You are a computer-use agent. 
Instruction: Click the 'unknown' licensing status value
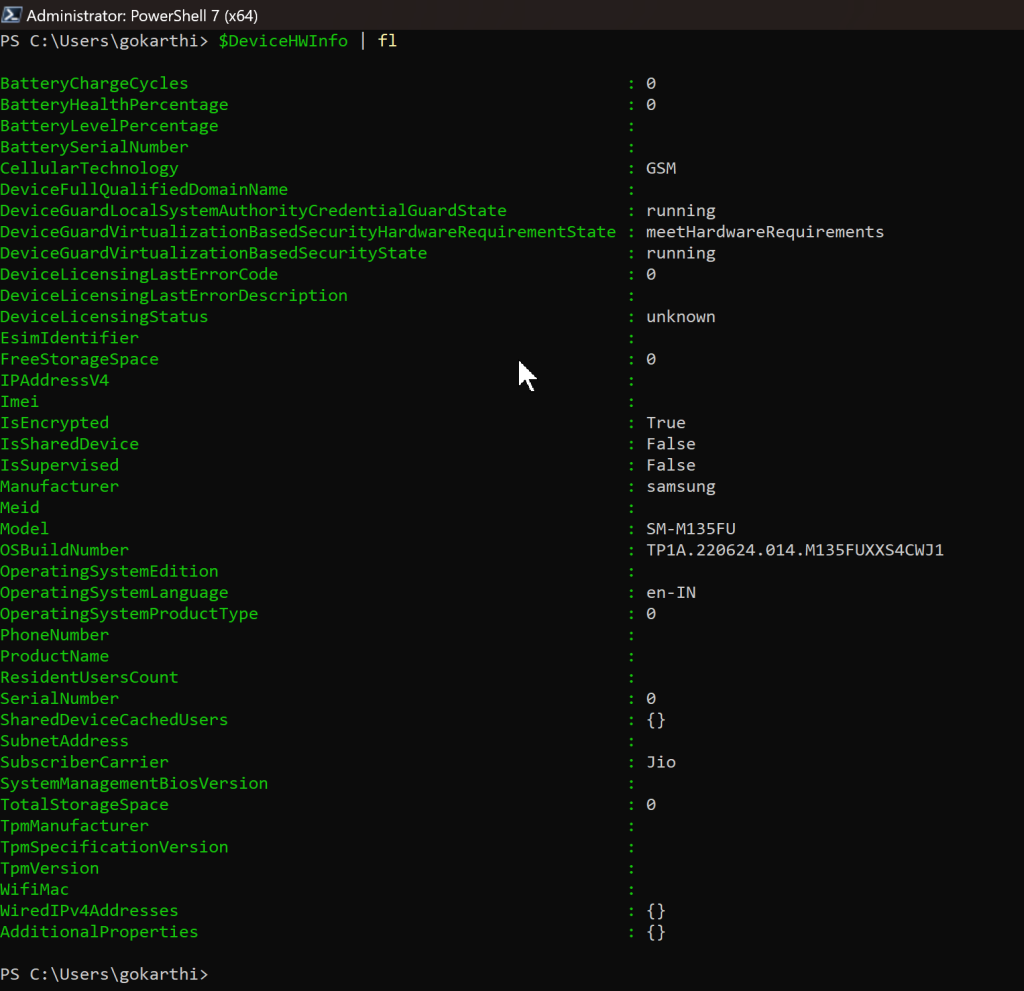(x=680, y=317)
